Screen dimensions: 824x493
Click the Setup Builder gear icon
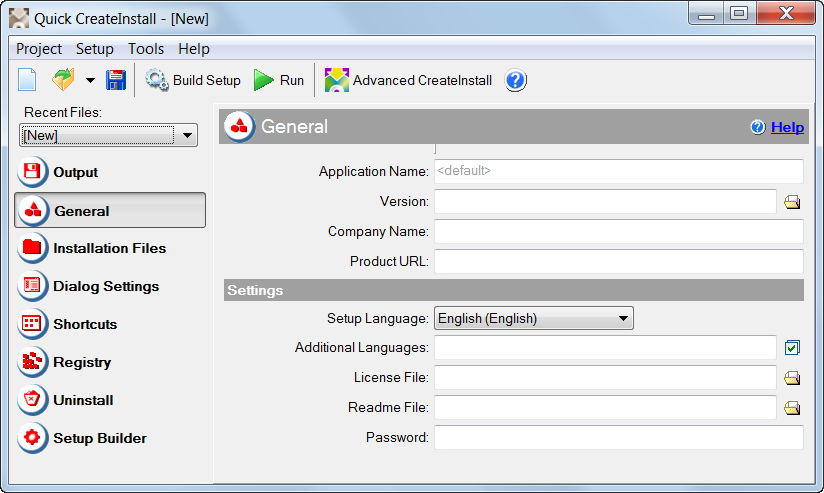[32, 437]
